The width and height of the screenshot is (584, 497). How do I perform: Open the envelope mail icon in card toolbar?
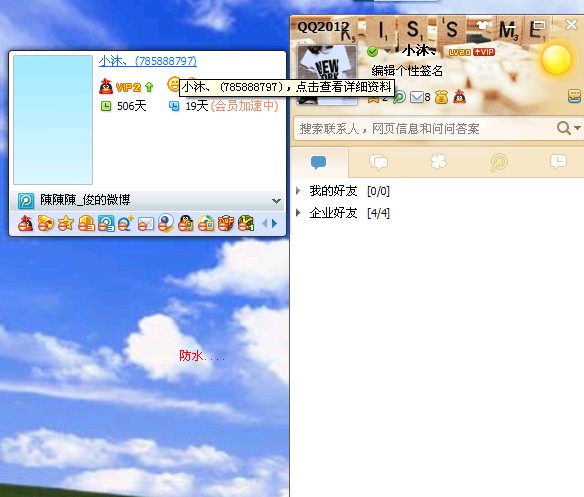point(146,224)
